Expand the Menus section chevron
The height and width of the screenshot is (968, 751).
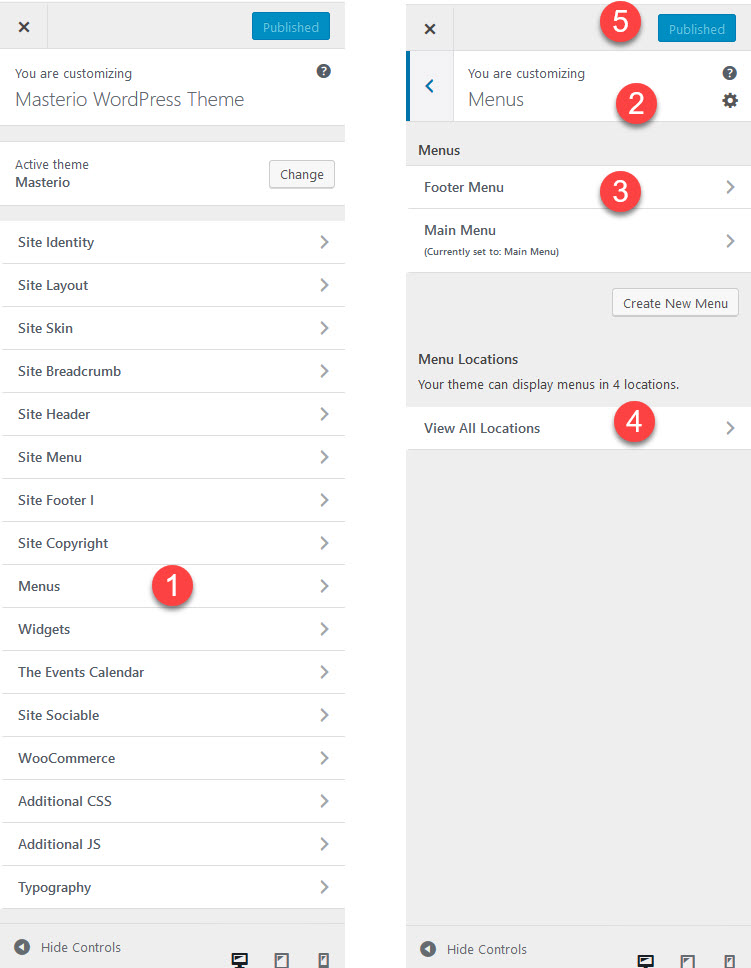click(324, 586)
